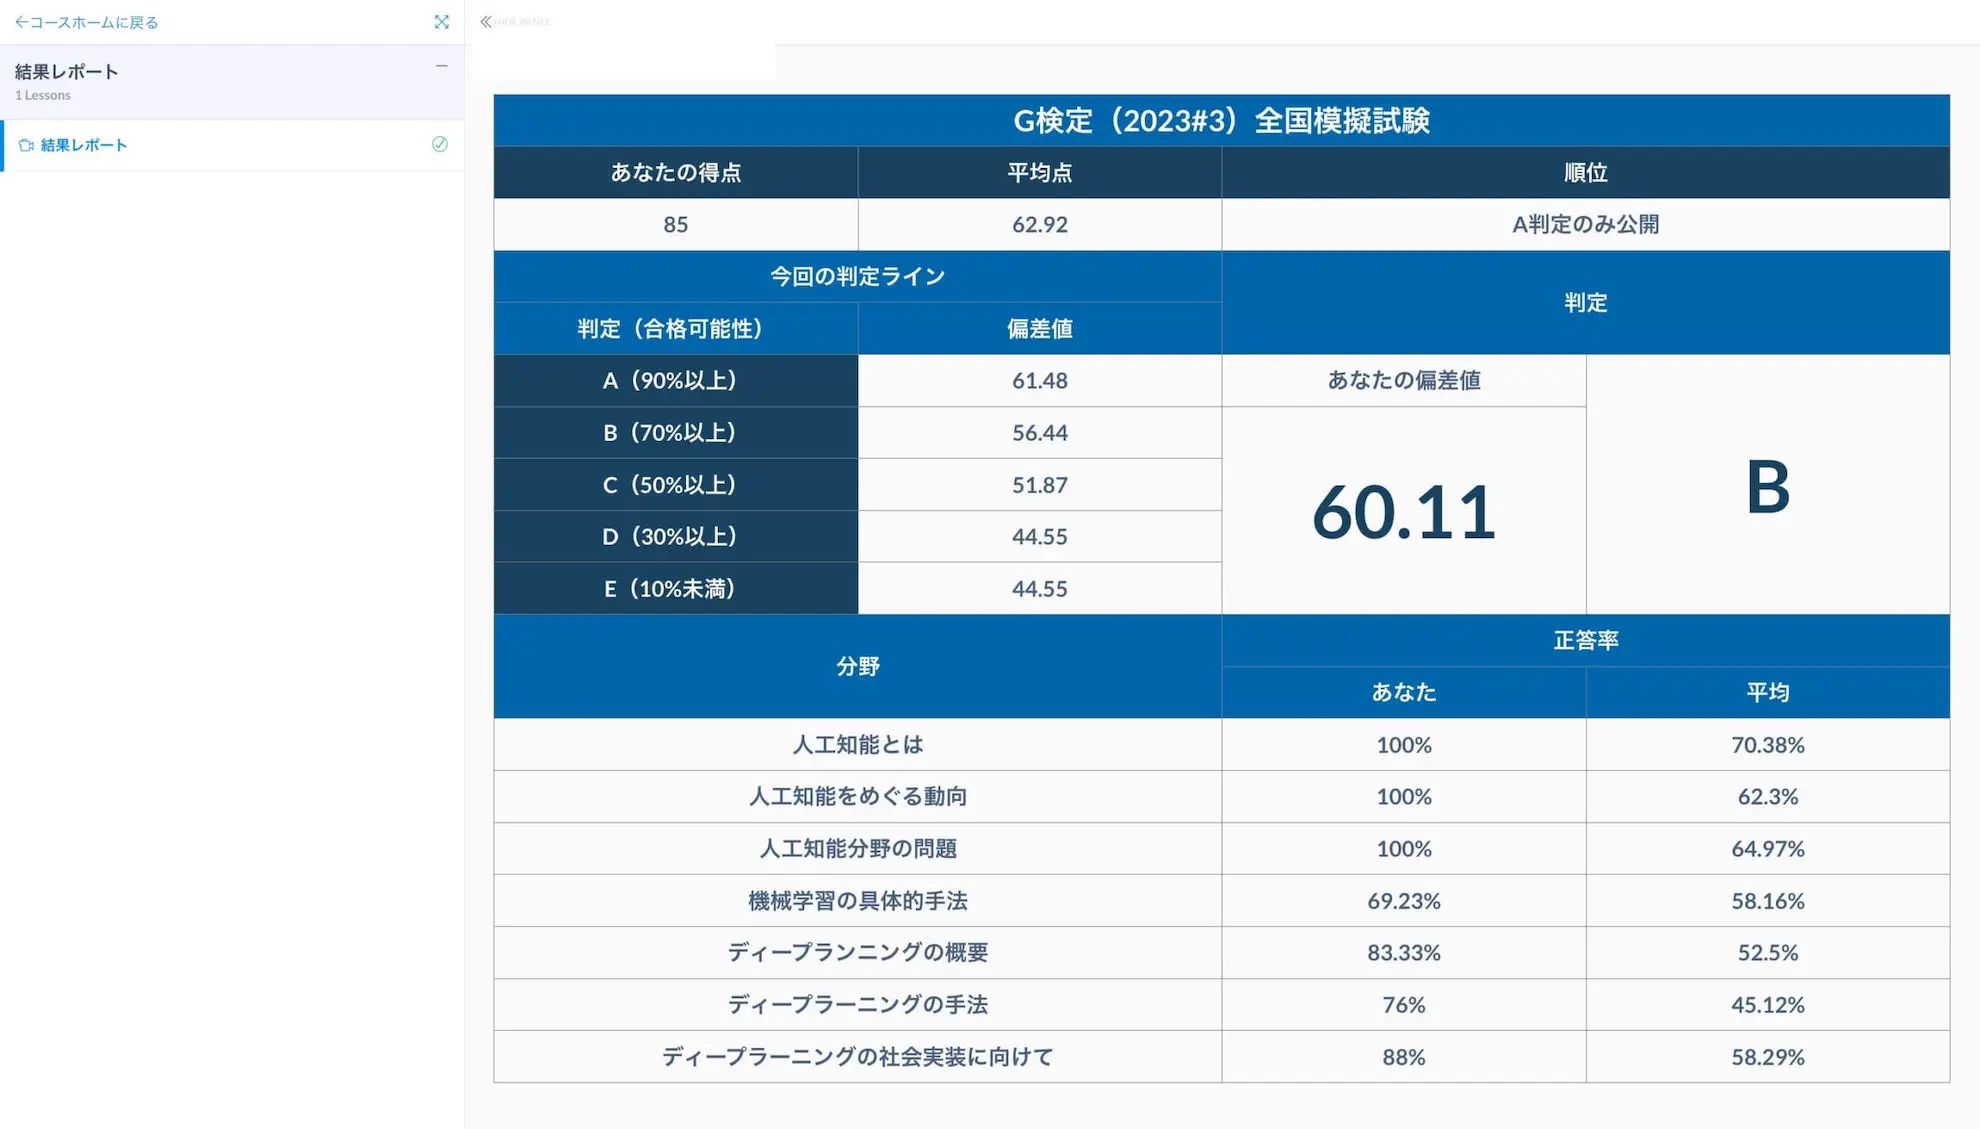The height and width of the screenshot is (1129, 1980).
Task: Select the B（70%以上）row label
Action: pos(676,432)
